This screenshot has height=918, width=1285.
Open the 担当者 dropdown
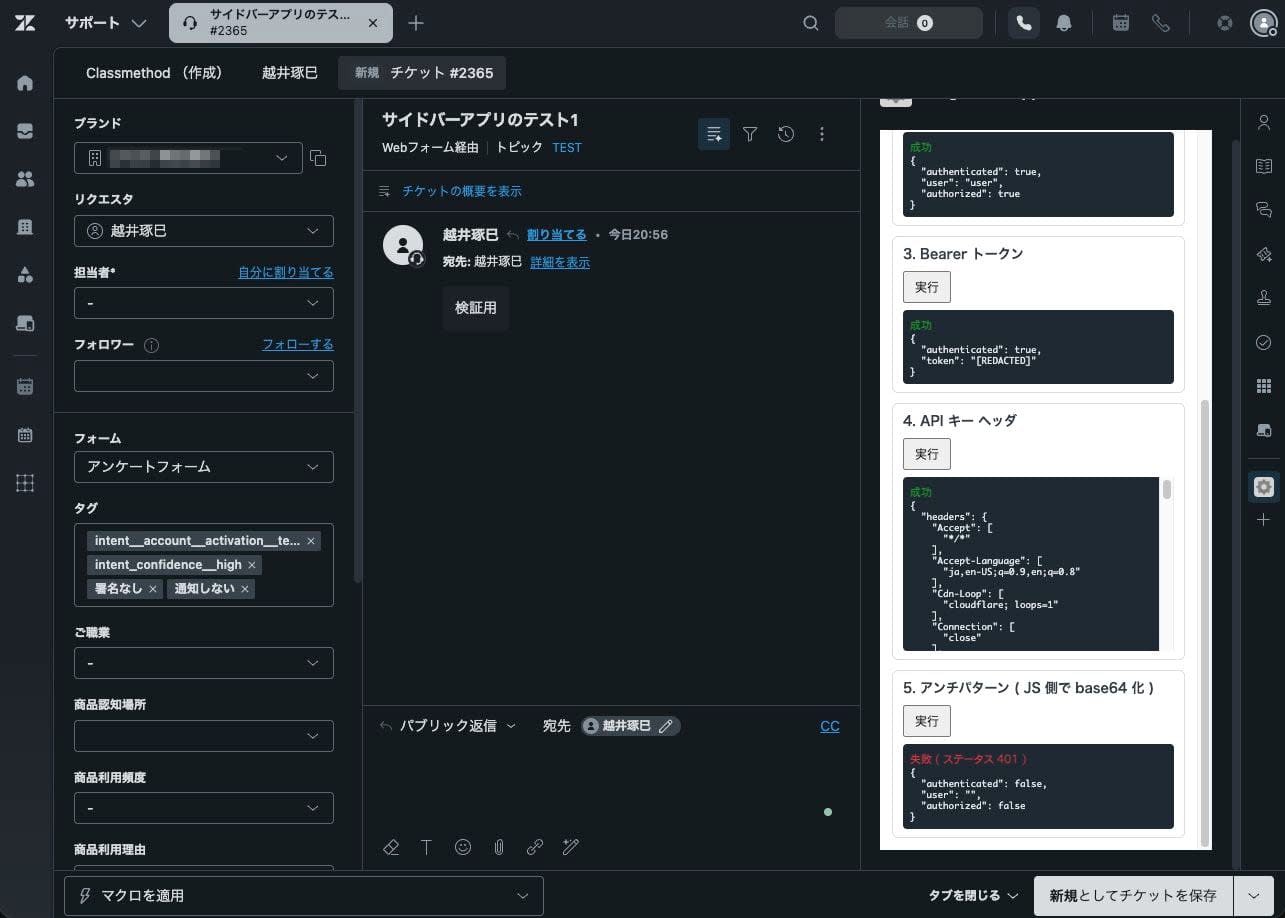pos(204,303)
